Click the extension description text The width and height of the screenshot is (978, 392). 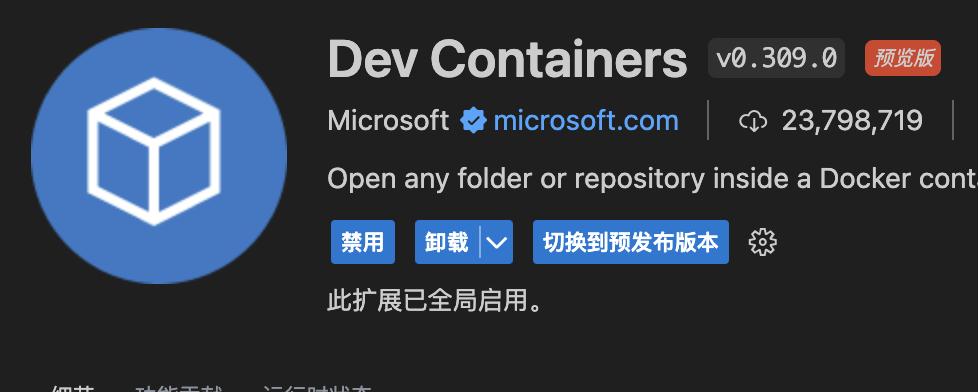(x=652, y=180)
